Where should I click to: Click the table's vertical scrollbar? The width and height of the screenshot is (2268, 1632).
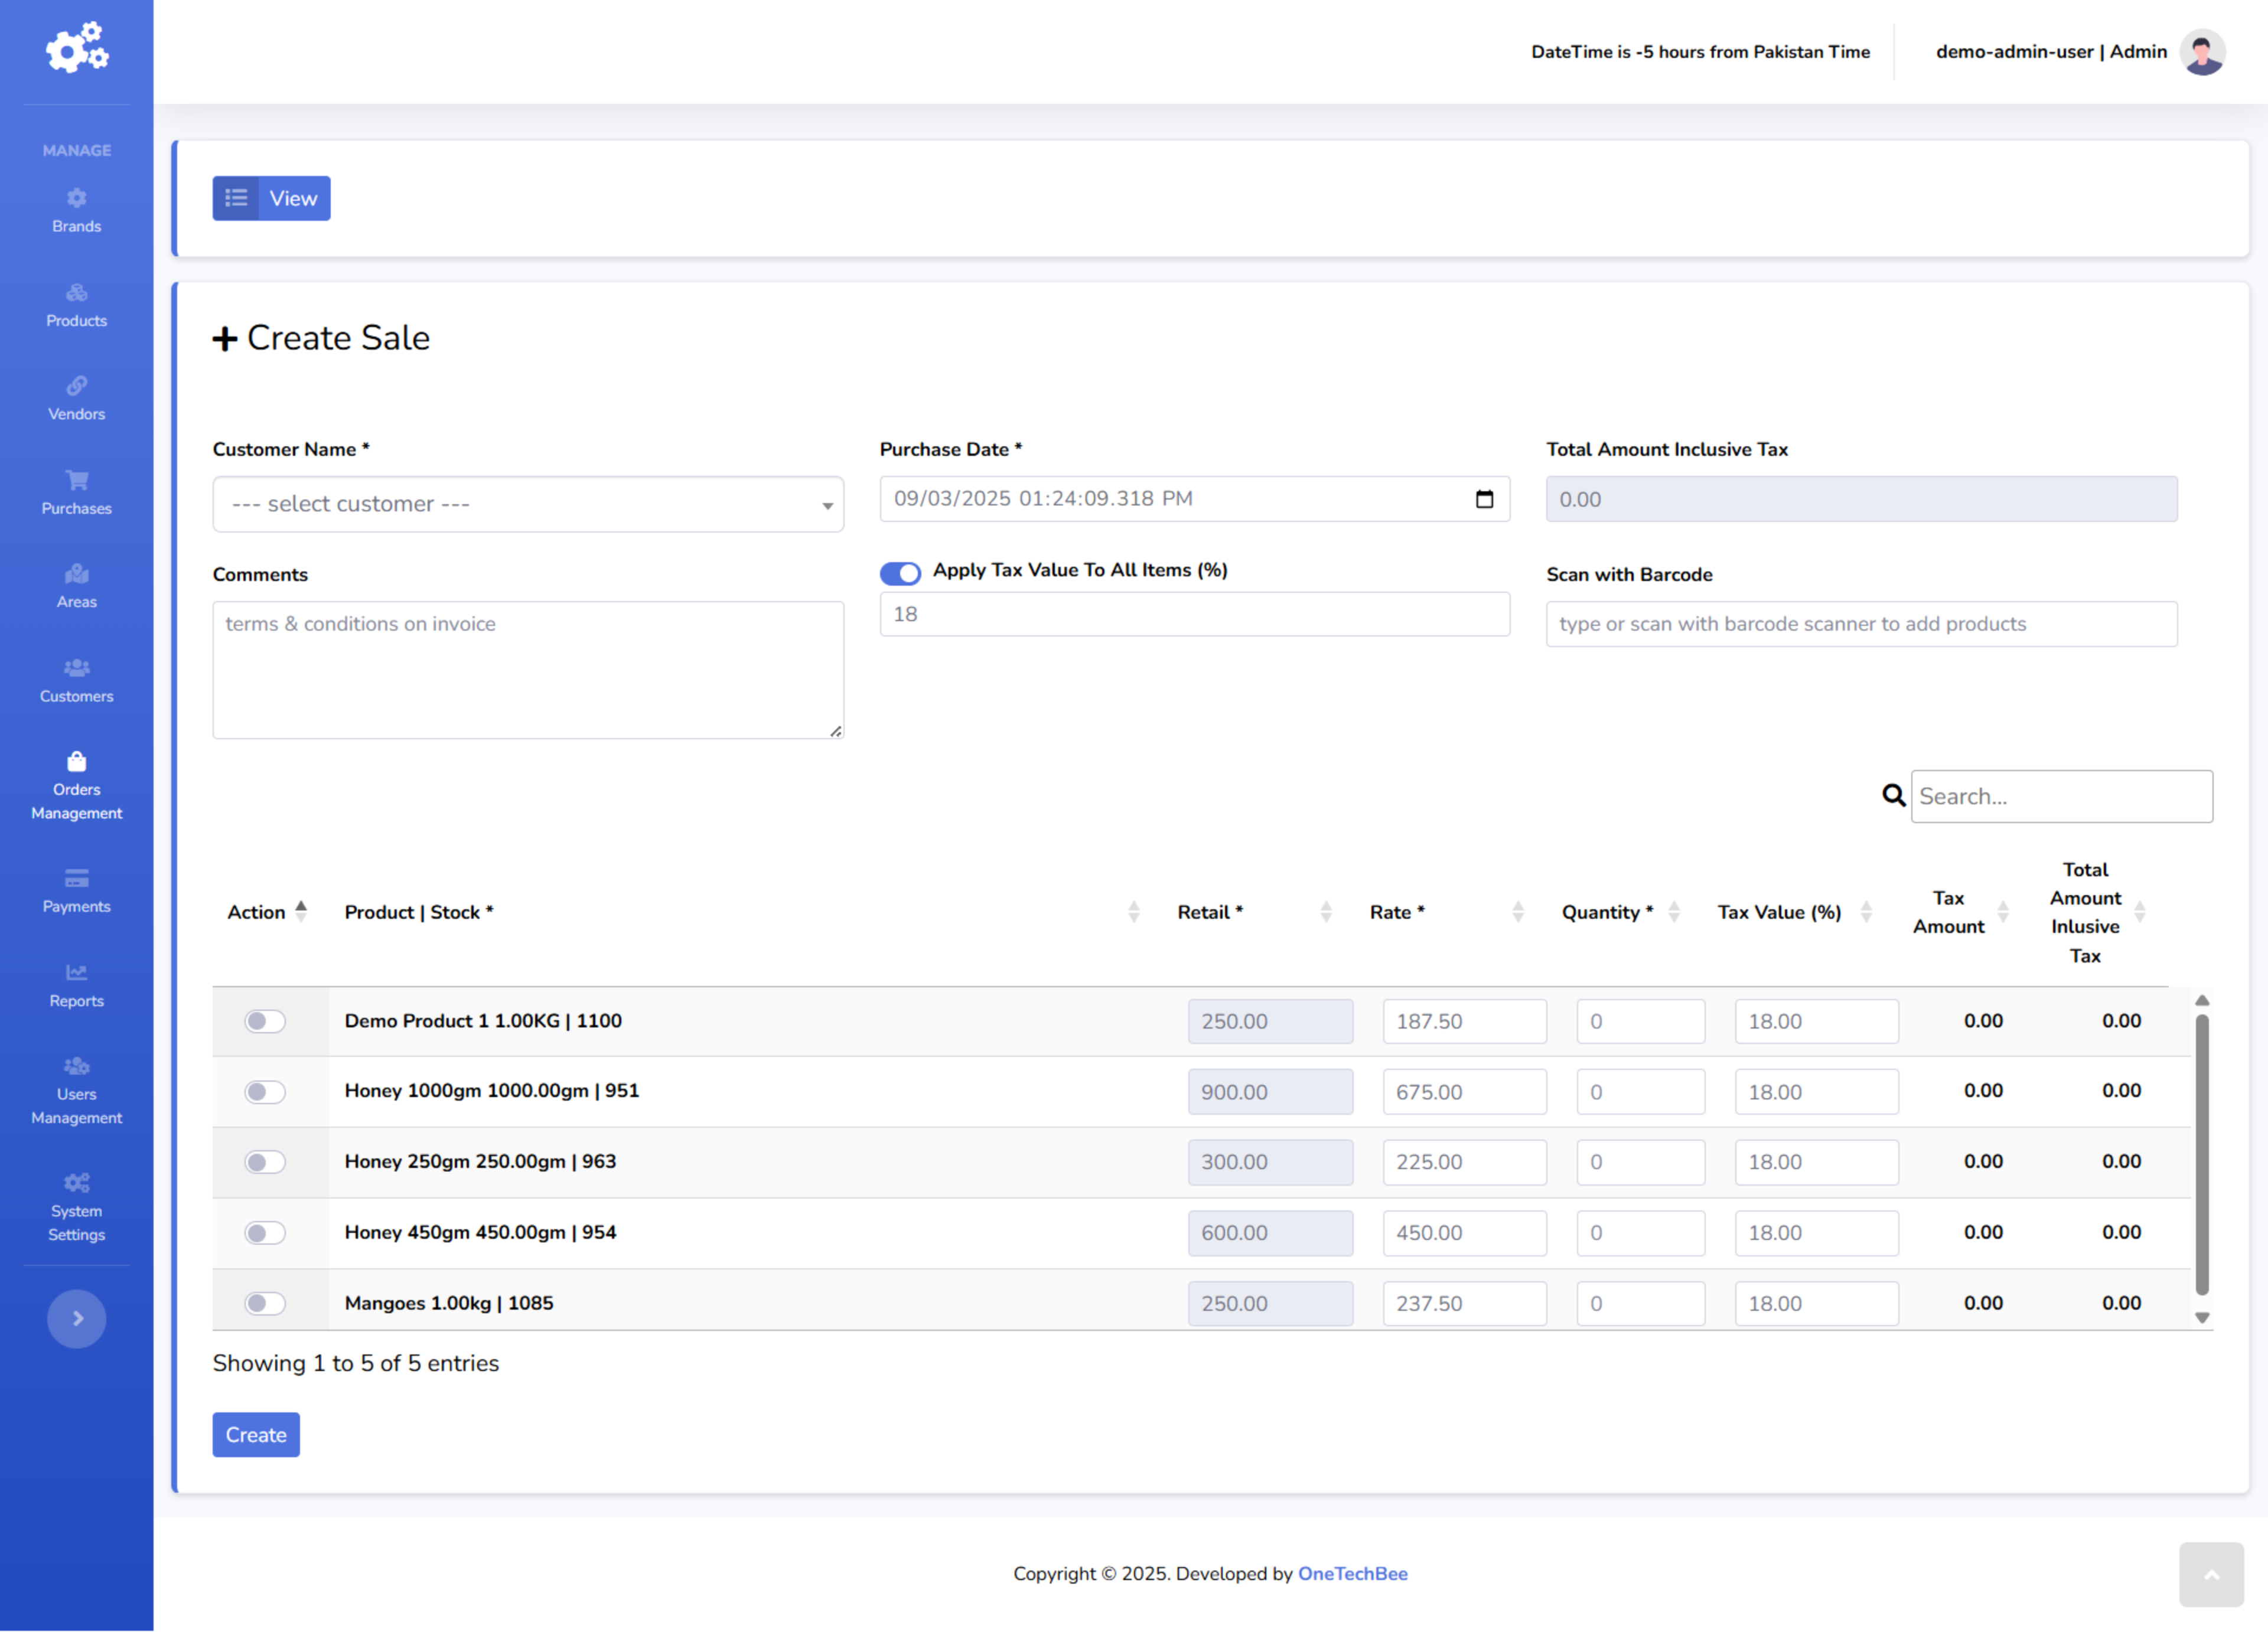click(x=2201, y=1155)
